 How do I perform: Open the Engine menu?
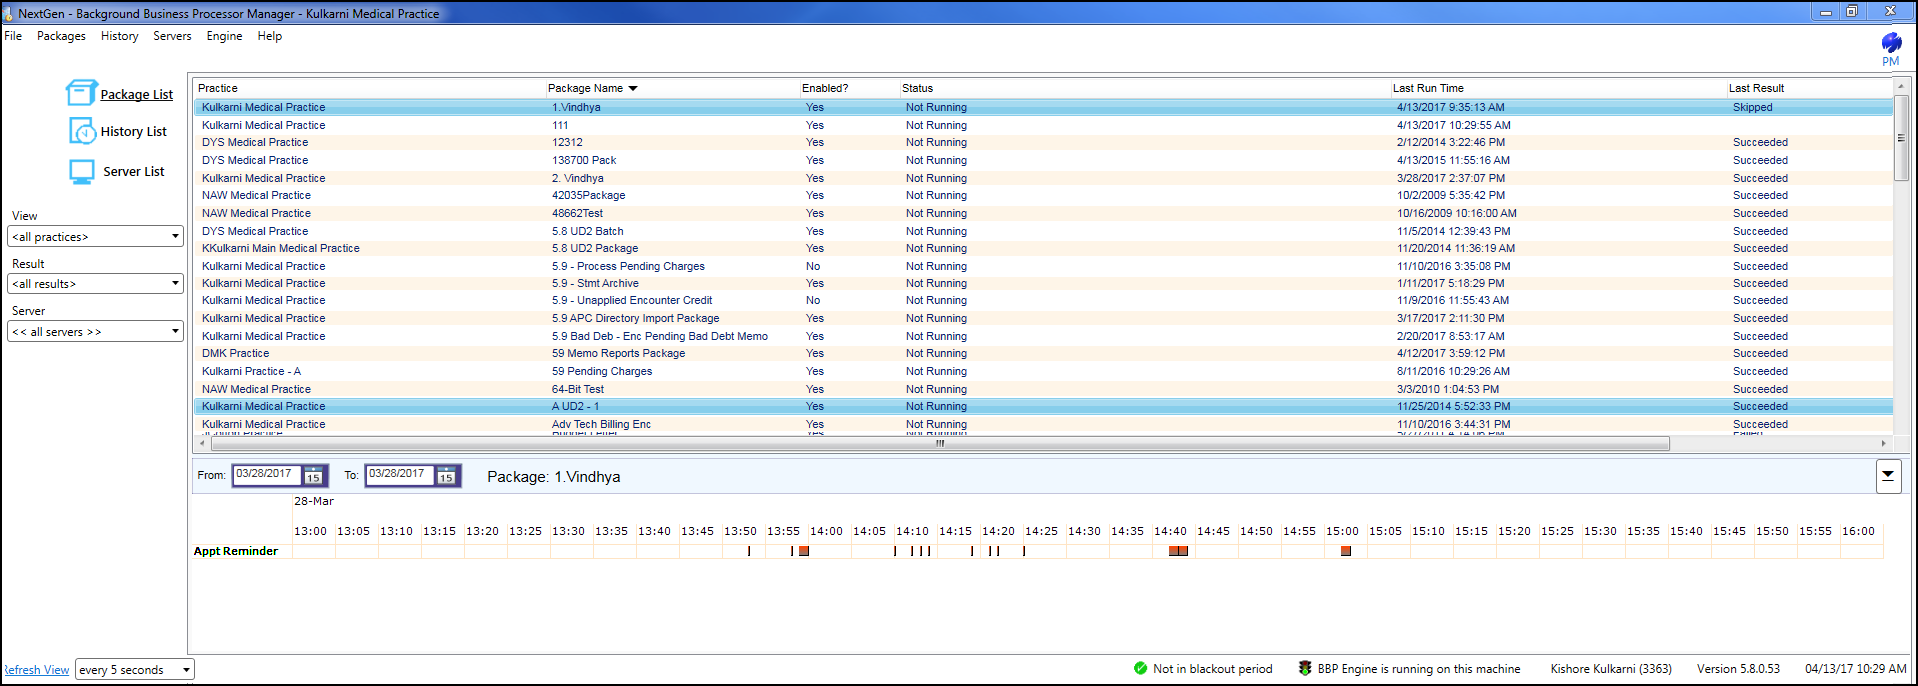(224, 36)
